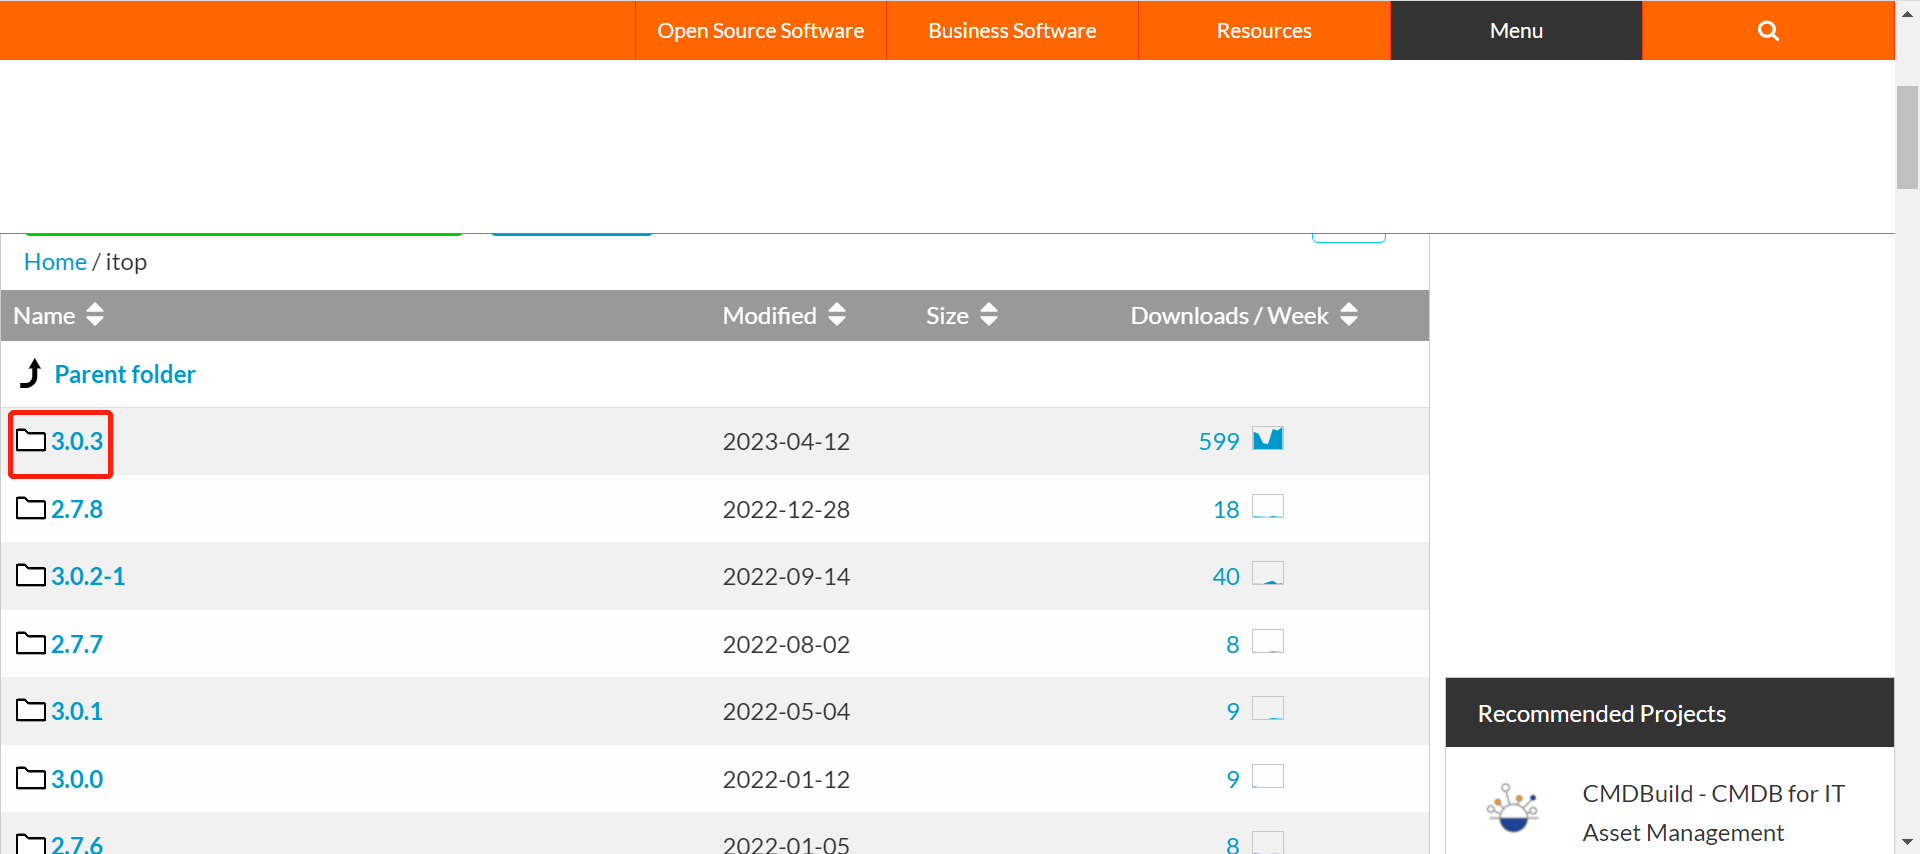Click the vertical scrollbar thumb

[x=1907, y=137]
